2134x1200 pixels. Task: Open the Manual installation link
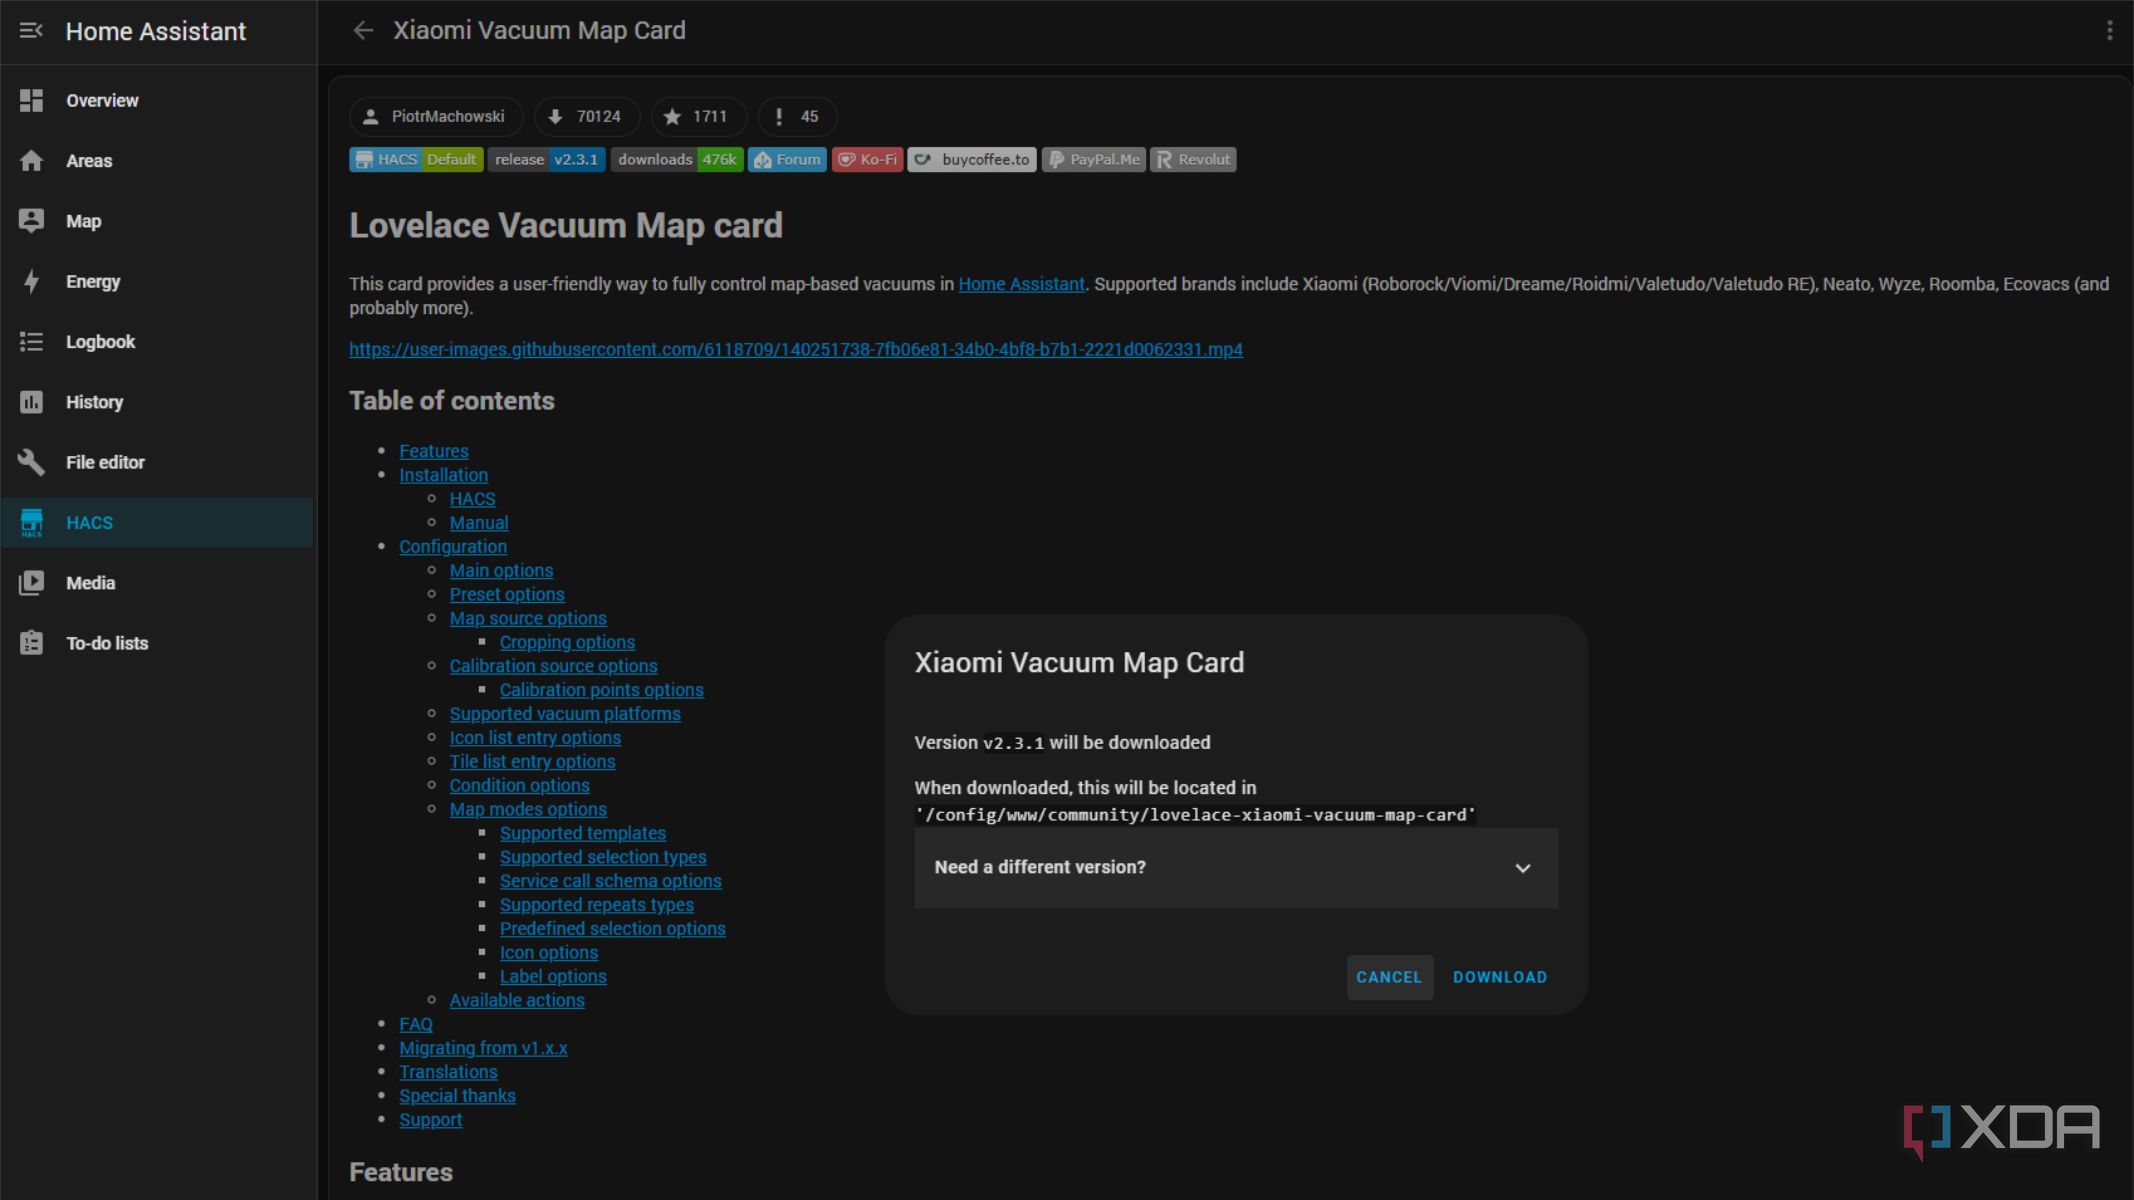pyautogui.click(x=479, y=523)
